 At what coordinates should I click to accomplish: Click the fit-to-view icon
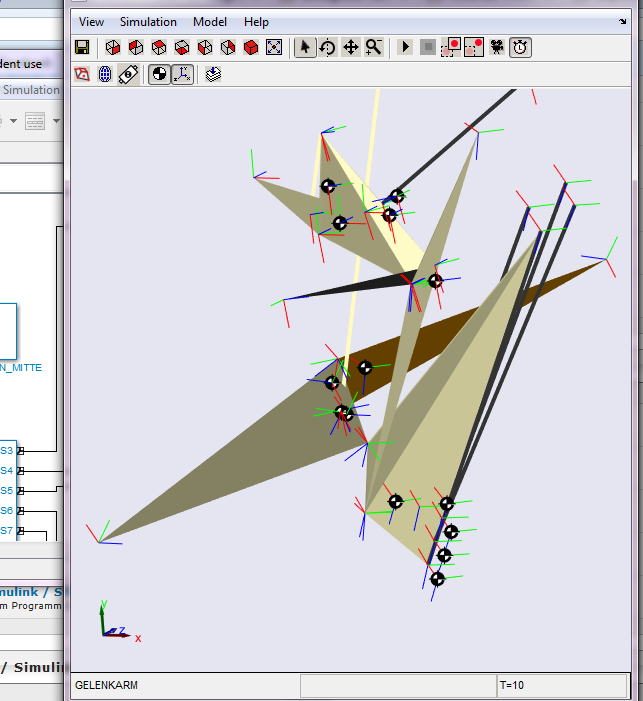tap(274, 47)
